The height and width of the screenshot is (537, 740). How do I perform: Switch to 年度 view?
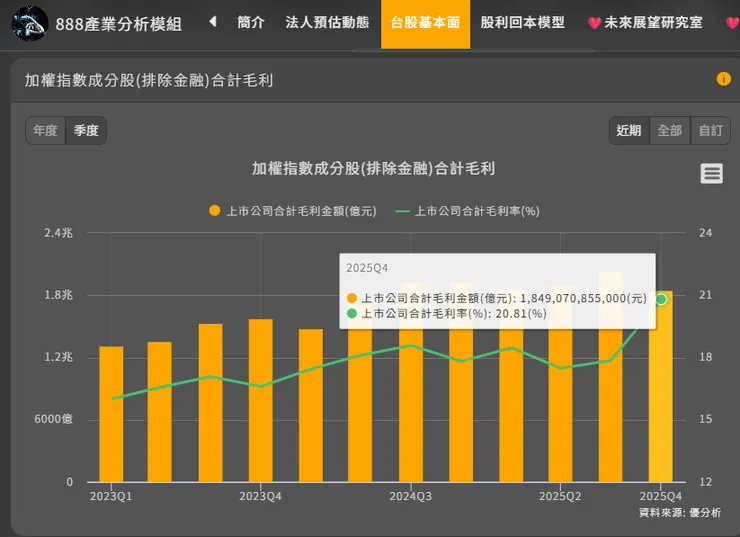pos(45,130)
